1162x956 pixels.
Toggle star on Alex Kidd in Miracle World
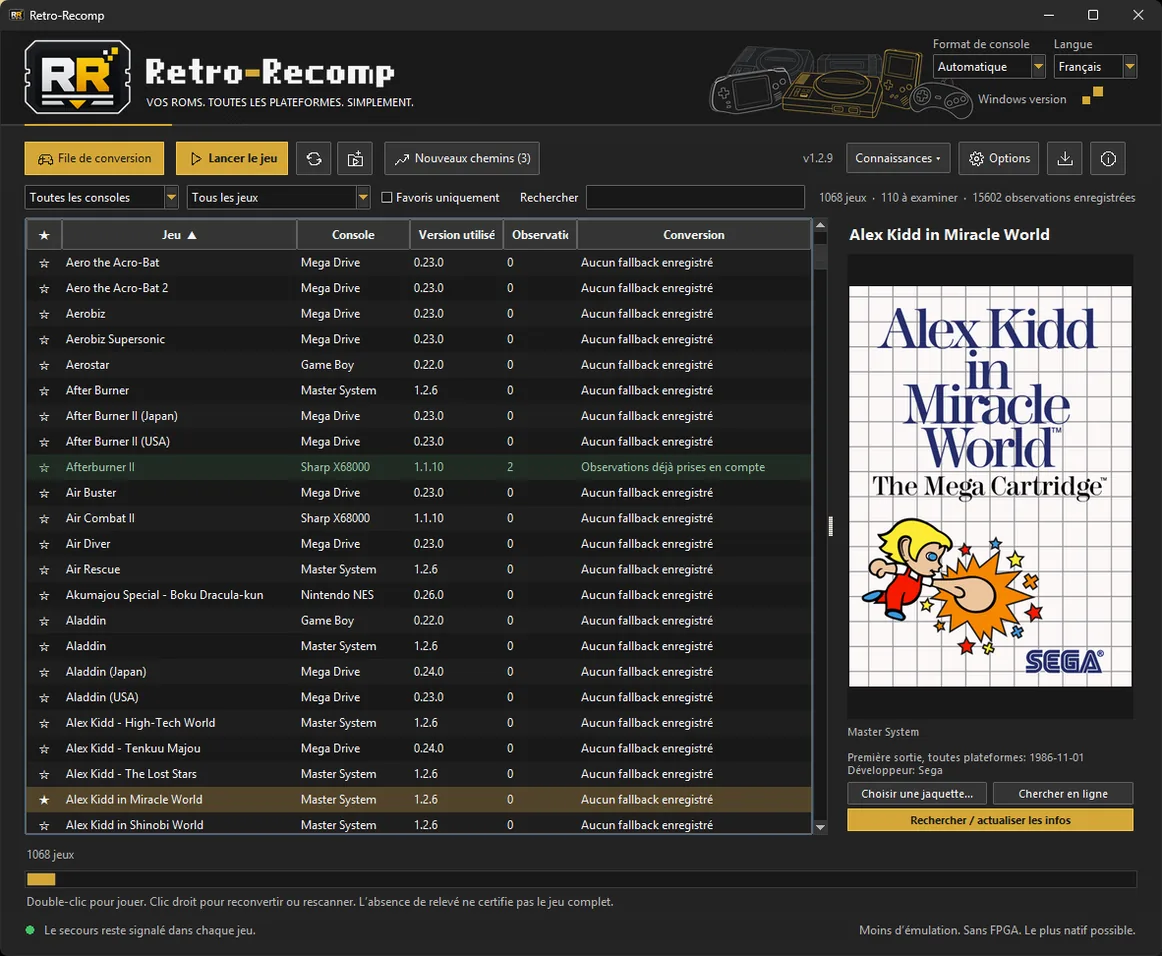[44, 800]
